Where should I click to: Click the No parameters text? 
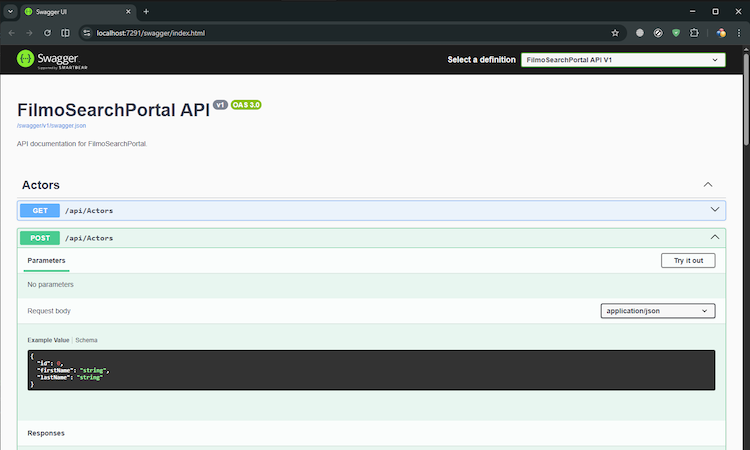[50, 285]
